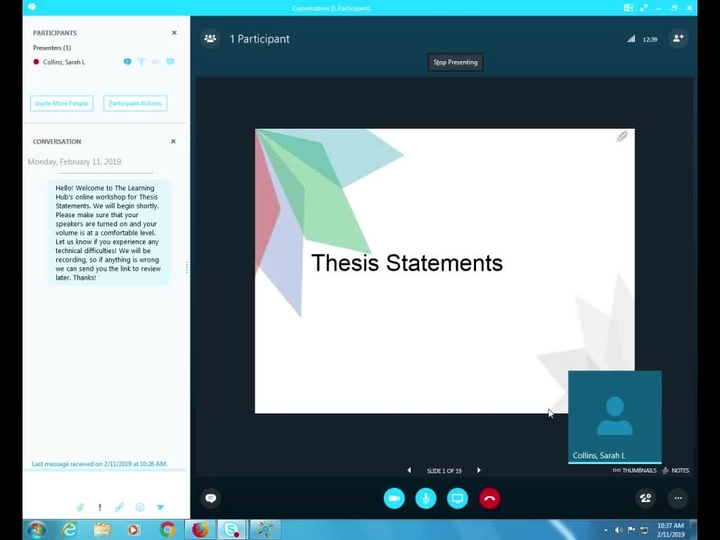Toggle the IM conversation pane bubble
The height and width of the screenshot is (540, 720).
point(210,498)
